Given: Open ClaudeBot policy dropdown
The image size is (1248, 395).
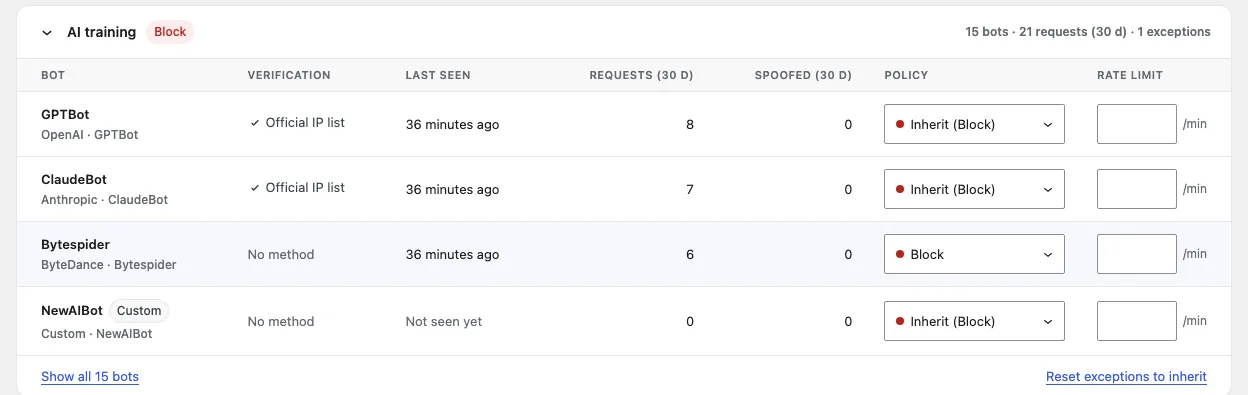Looking at the screenshot, I should (x=974, y=189).
